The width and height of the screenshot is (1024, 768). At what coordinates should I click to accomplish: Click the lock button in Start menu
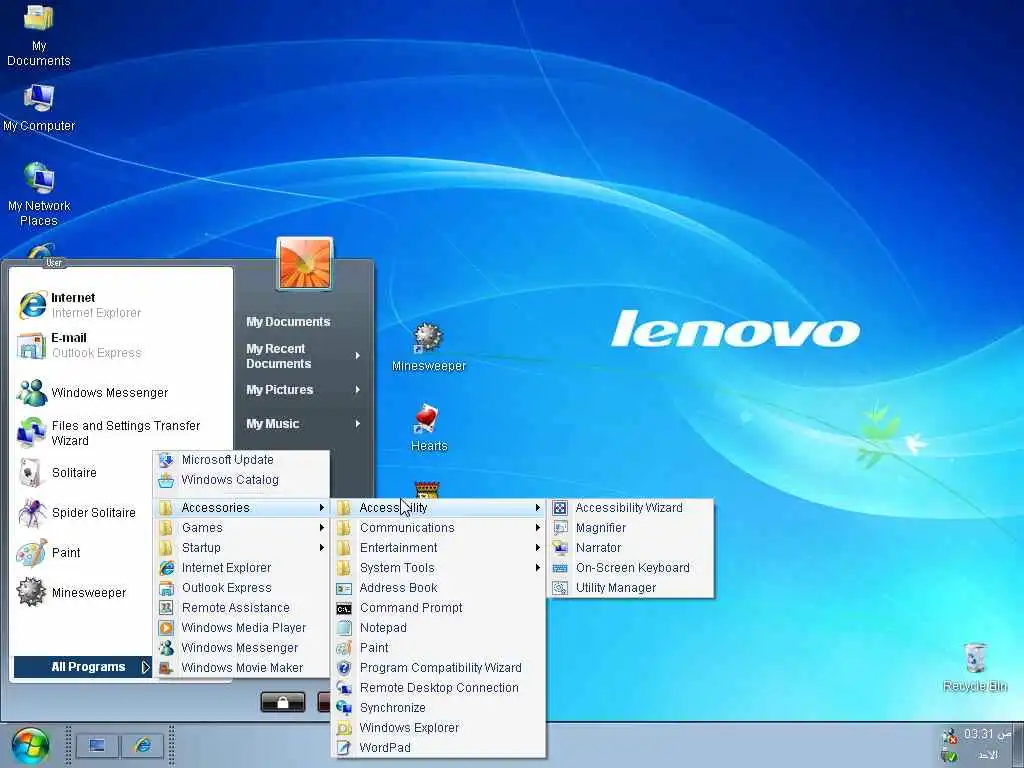pos(283,702)
